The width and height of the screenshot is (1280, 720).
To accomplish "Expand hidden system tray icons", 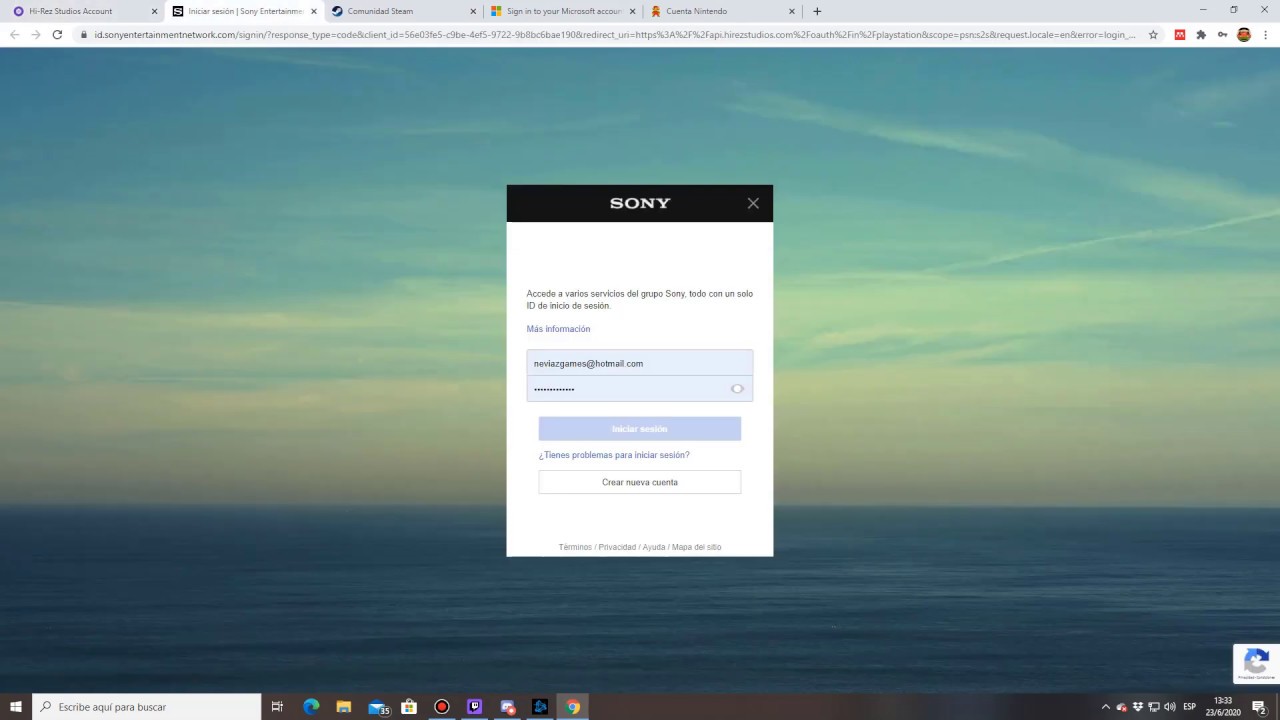I will 1105,707.
